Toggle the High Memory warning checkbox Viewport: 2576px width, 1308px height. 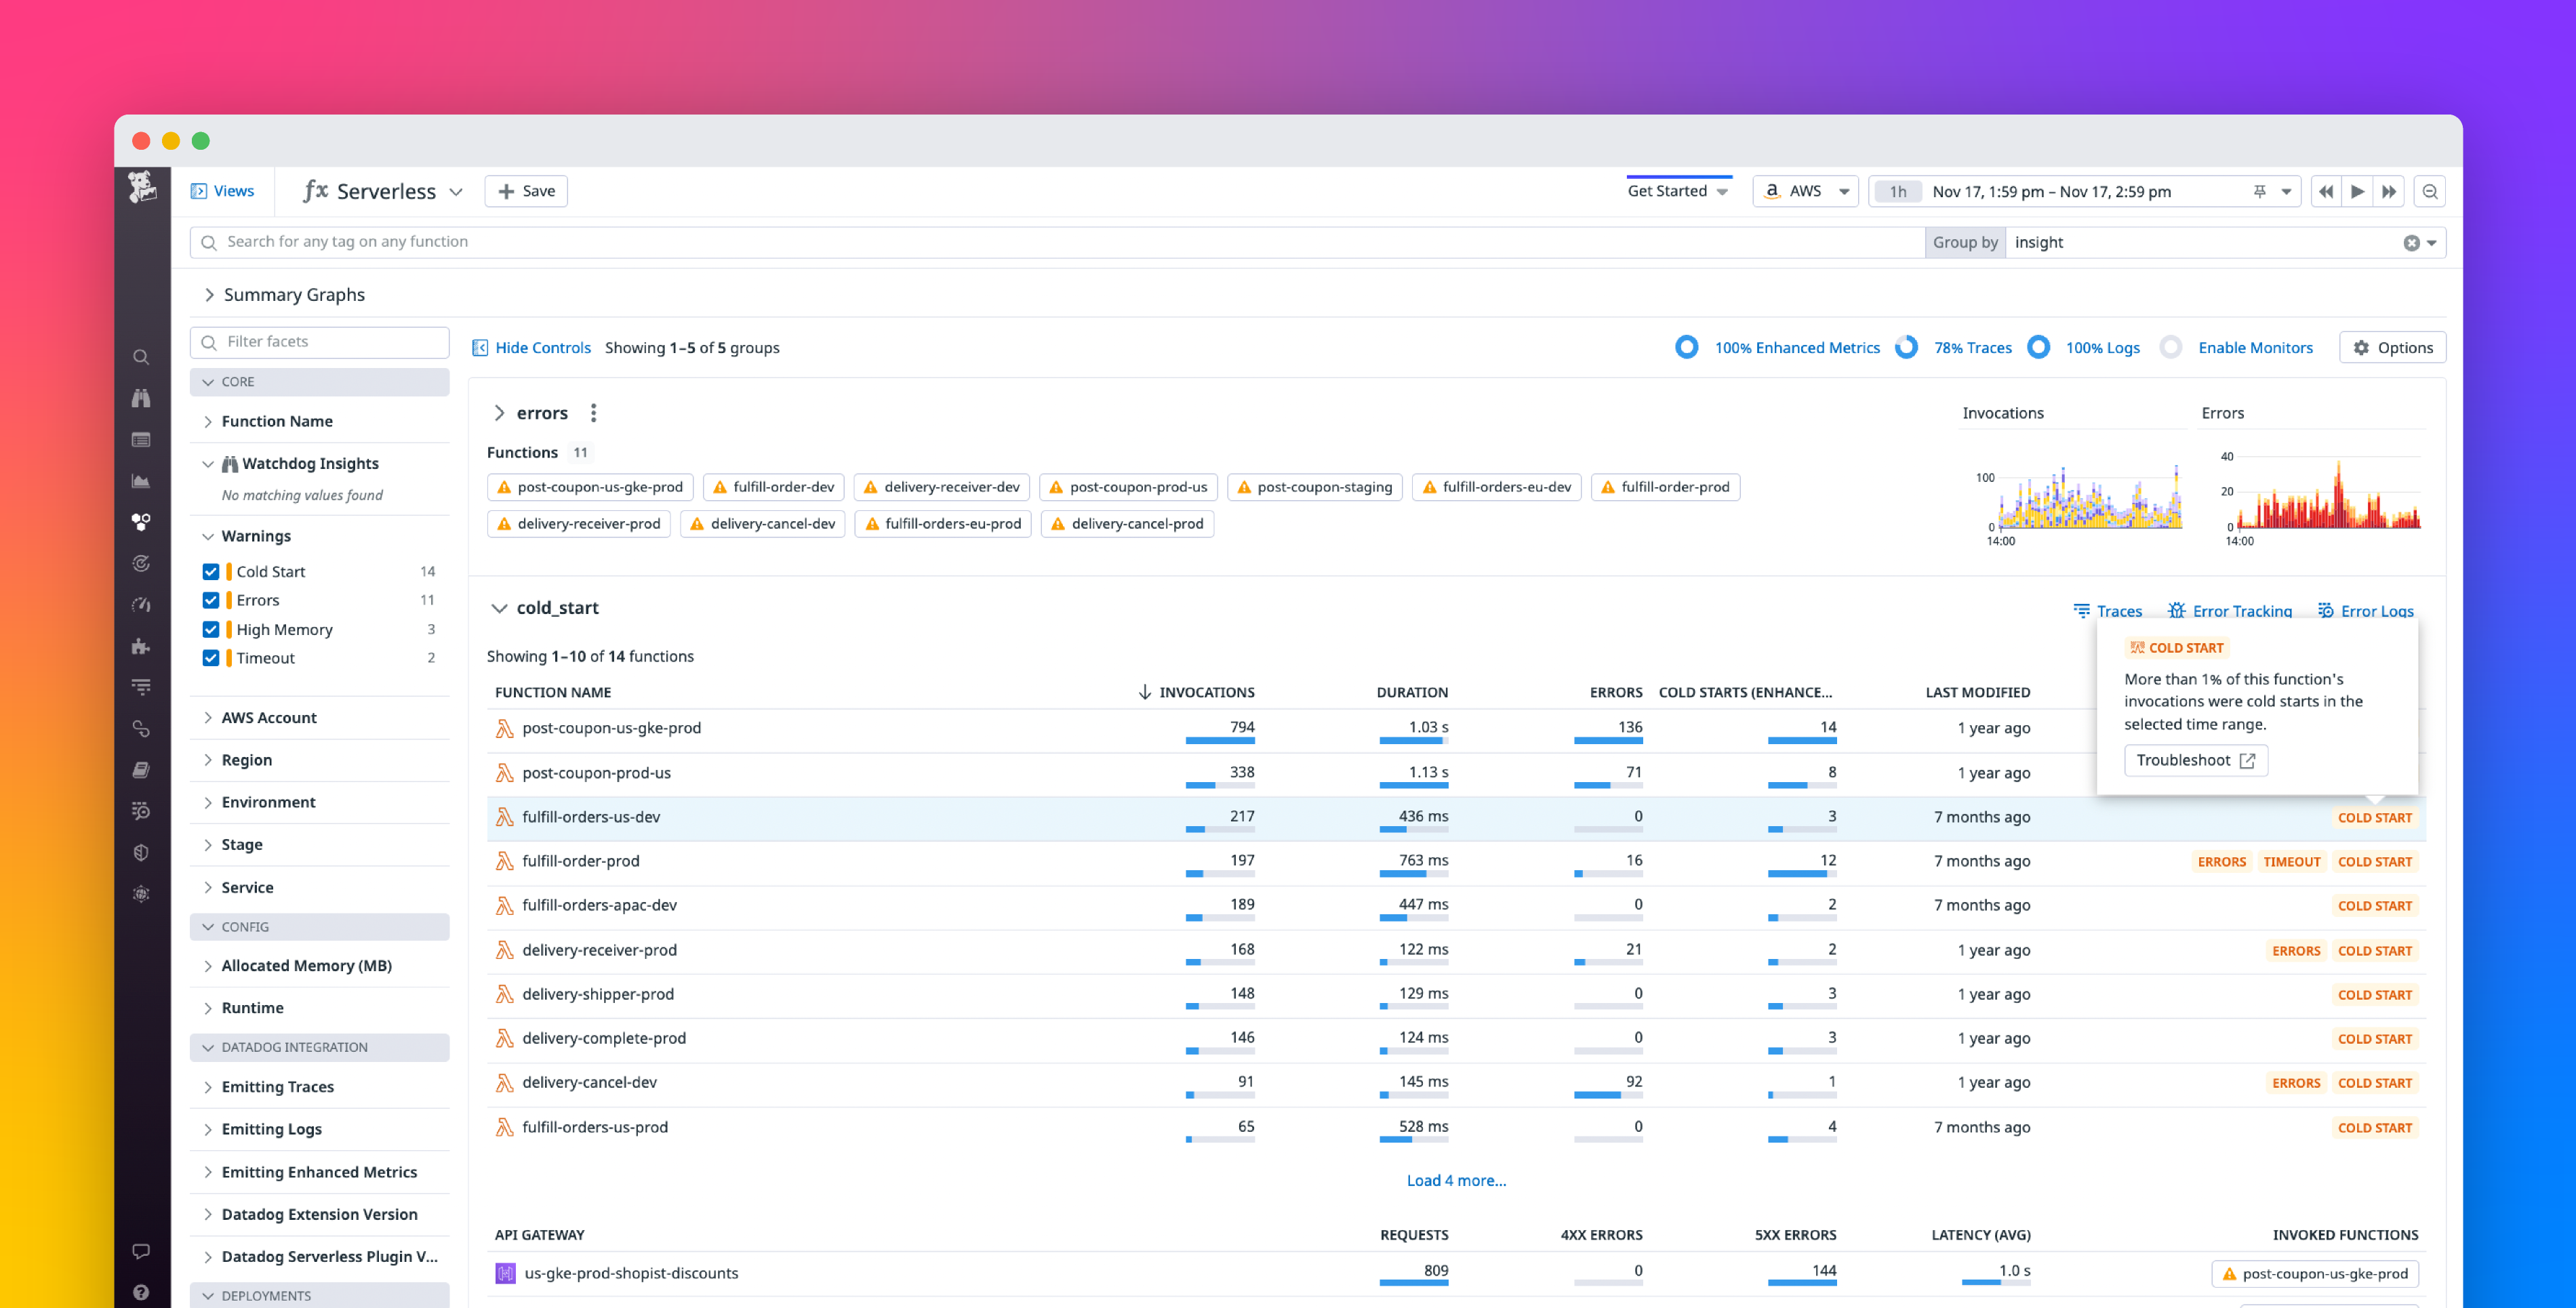tap(211, 629)
